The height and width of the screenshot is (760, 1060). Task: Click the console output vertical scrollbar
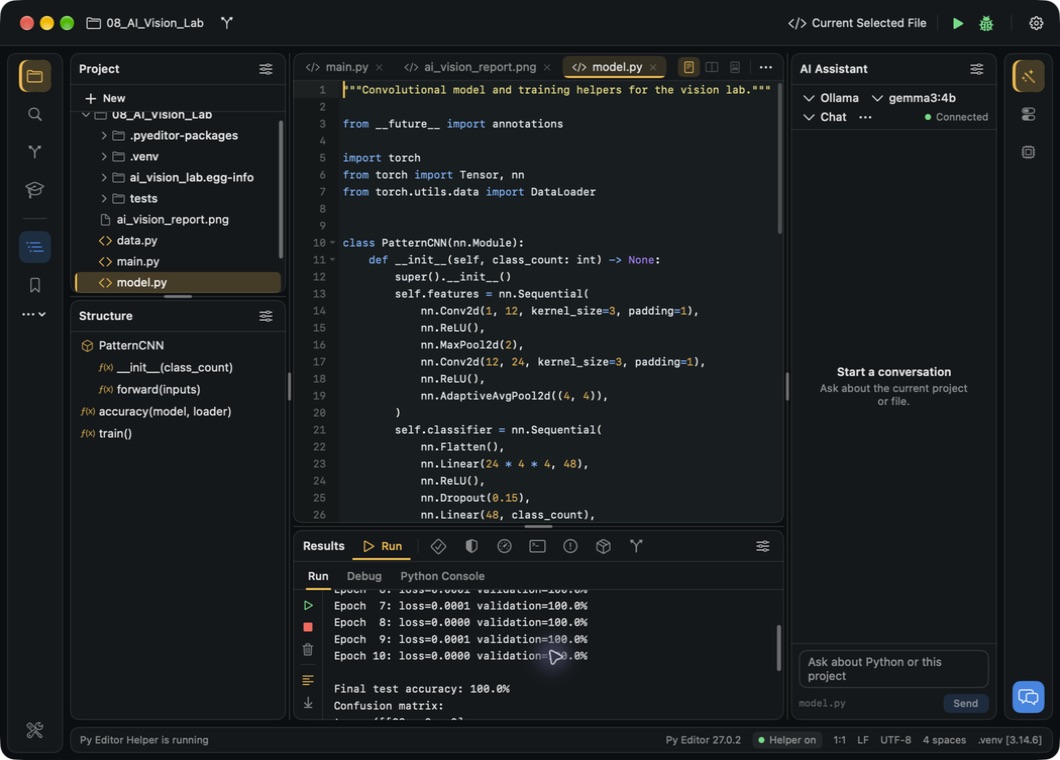tap(779, 647)
